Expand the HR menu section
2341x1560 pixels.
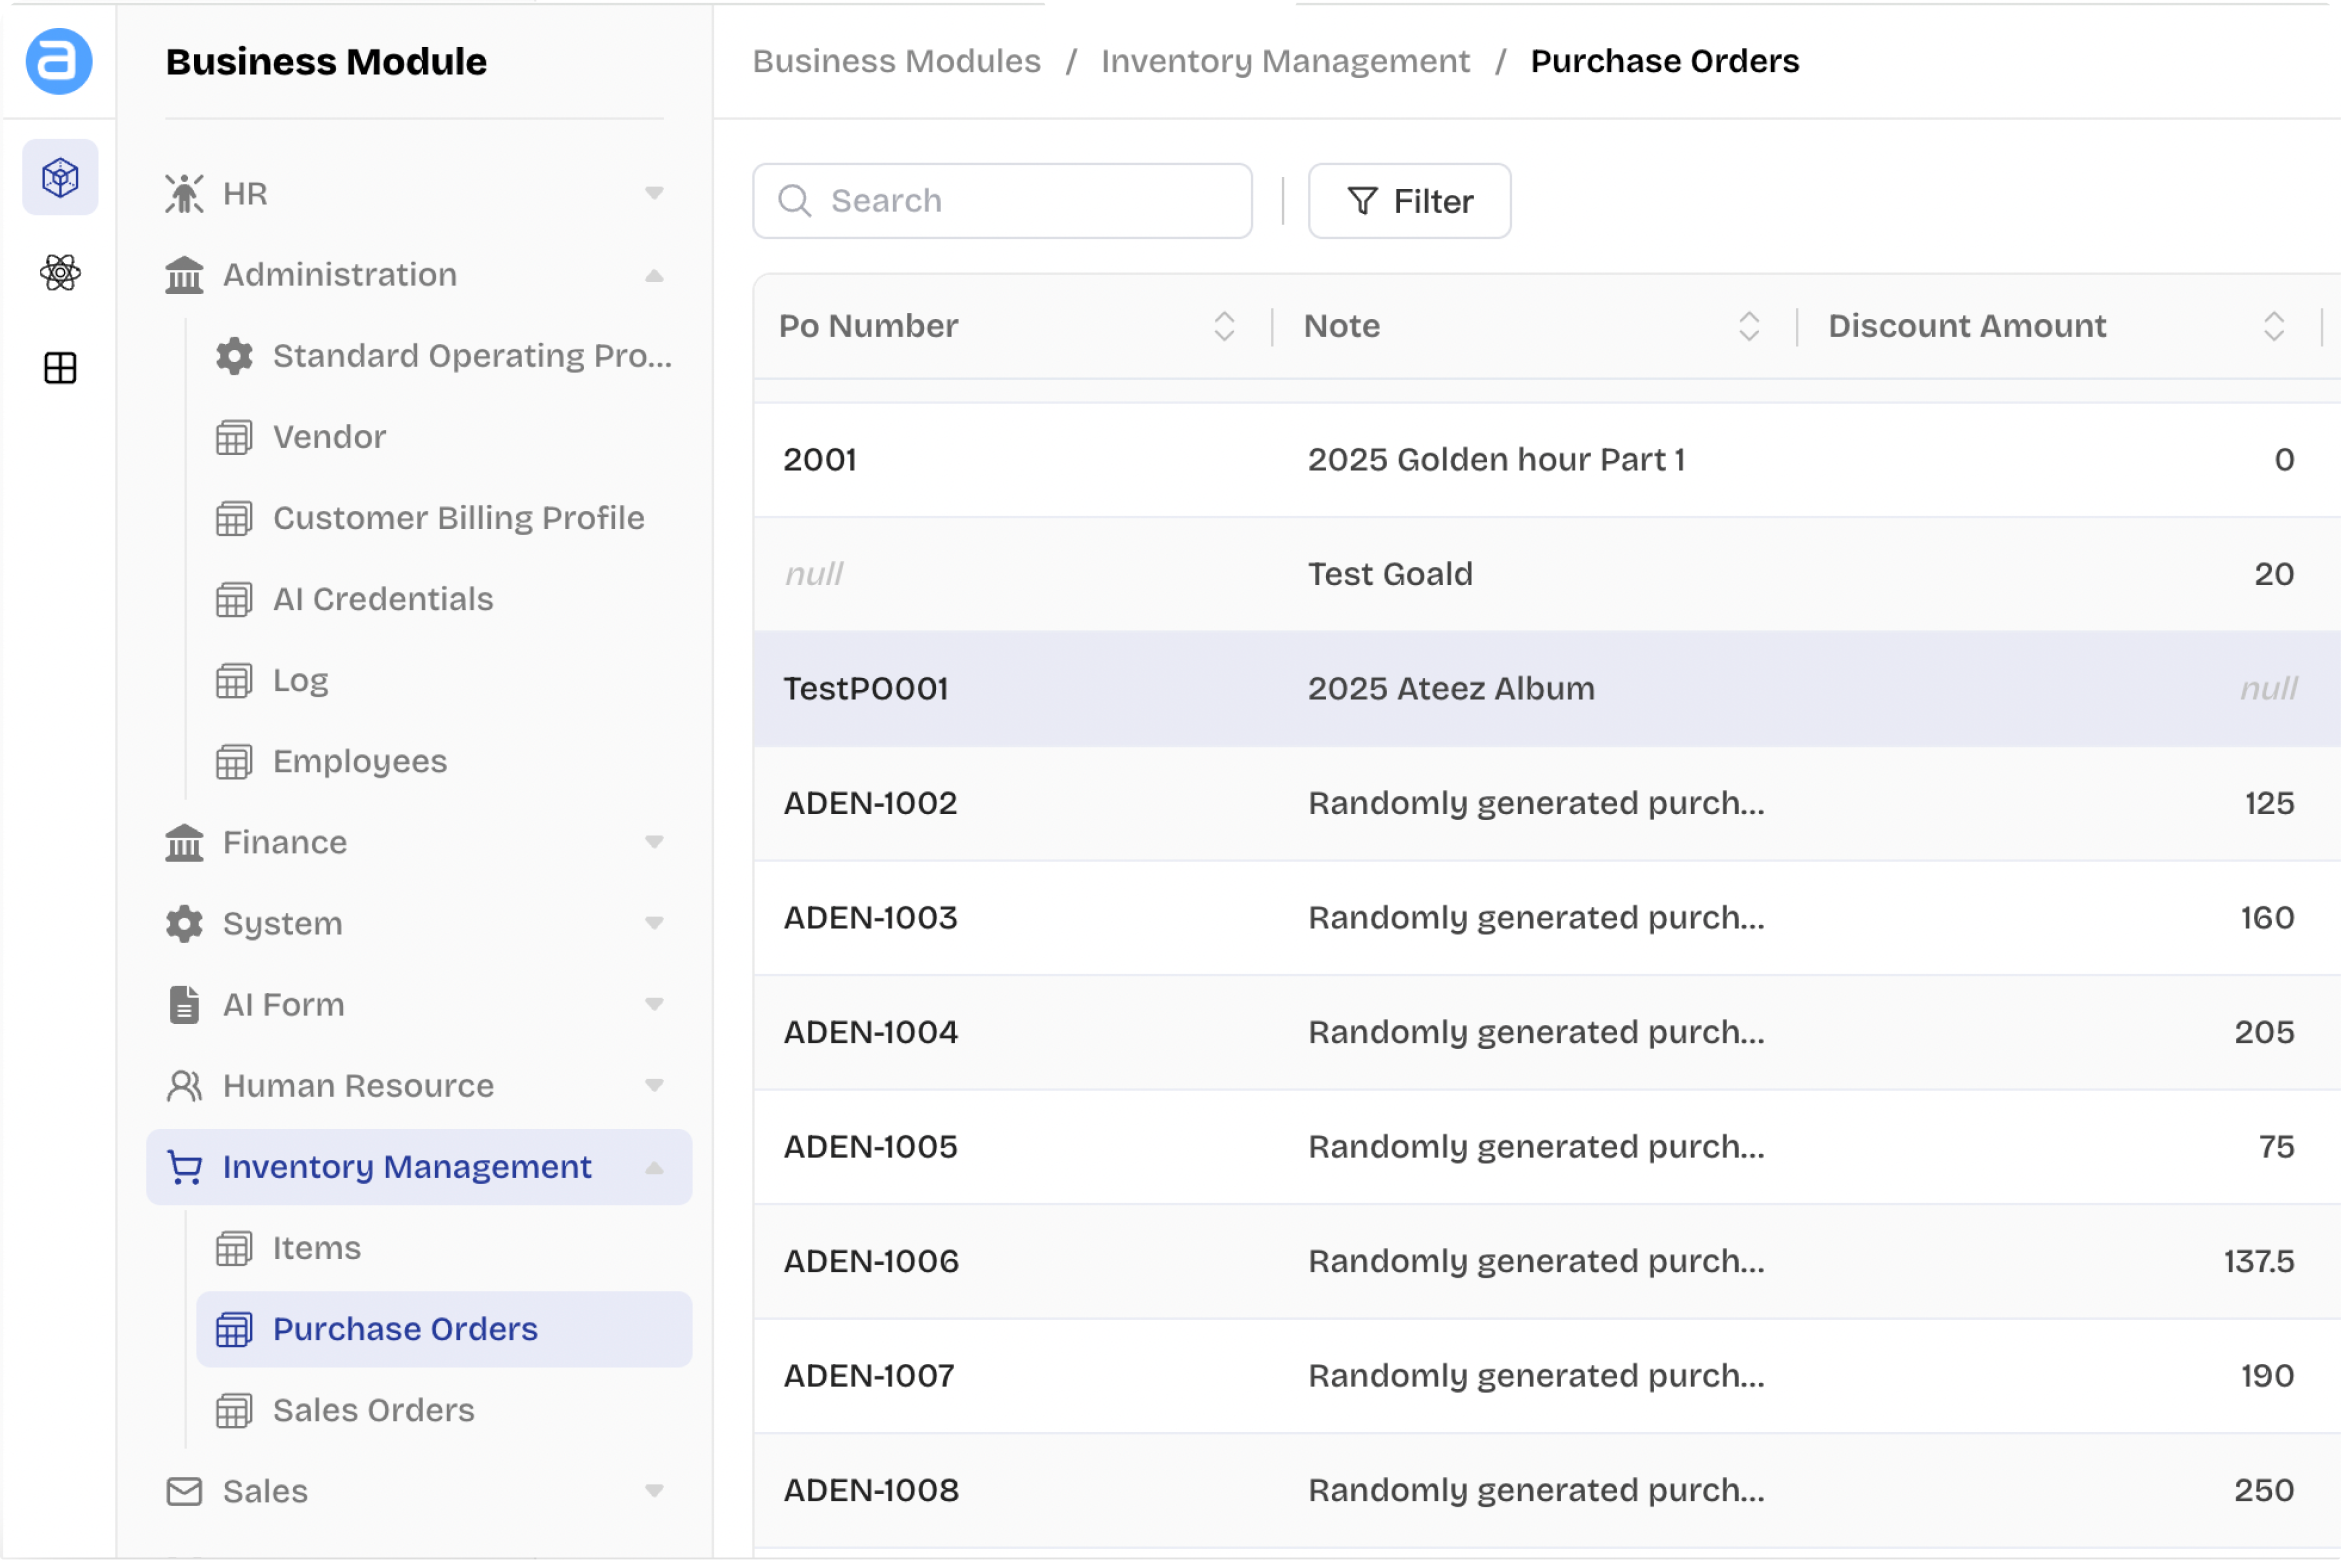pyautogui.click(x=654, y=193)
